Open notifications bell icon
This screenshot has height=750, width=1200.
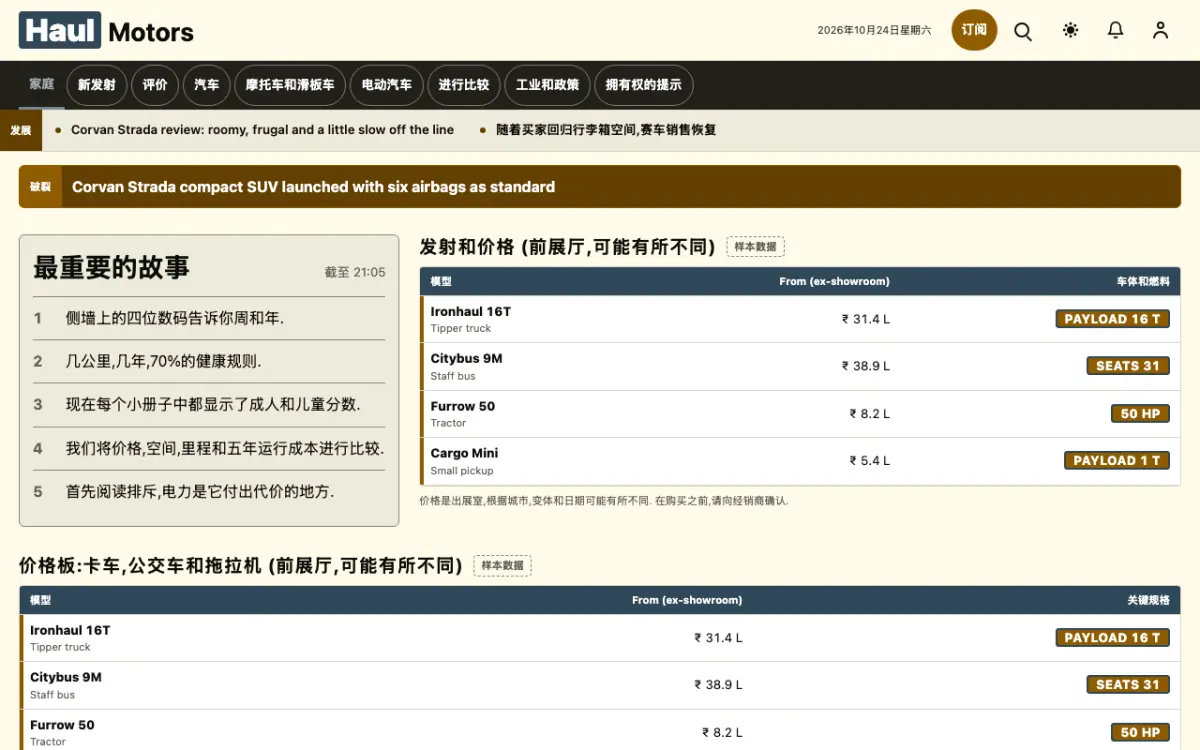[x=1116, y=31]
